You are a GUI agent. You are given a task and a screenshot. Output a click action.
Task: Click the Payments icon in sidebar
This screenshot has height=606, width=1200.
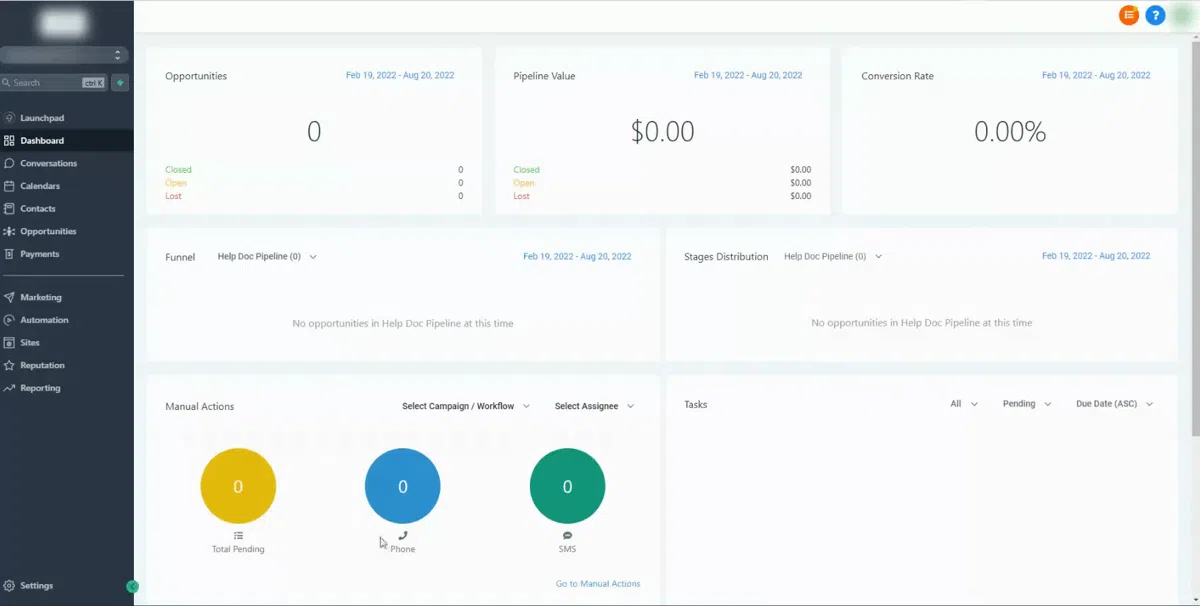(9, 254)
